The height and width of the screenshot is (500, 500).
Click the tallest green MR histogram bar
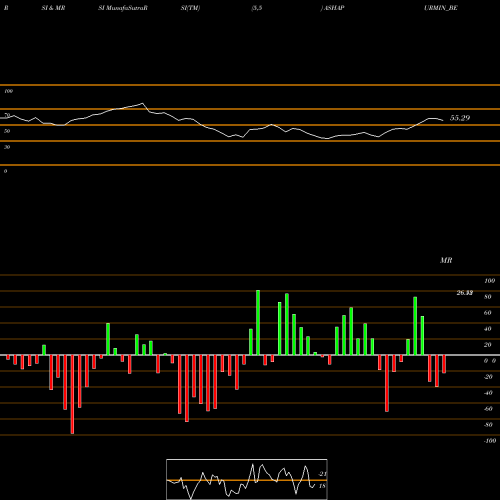(x=258, y=323)
